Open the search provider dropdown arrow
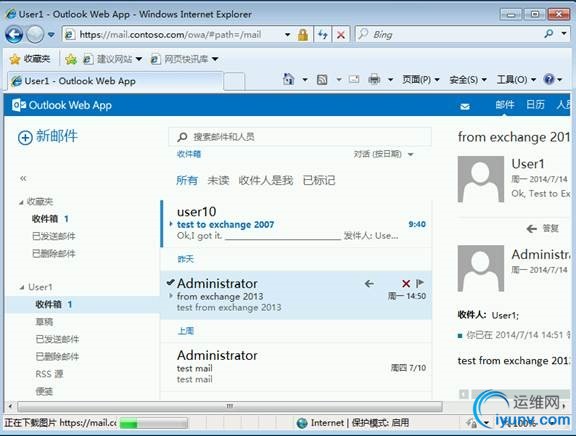 pos(564,34)
